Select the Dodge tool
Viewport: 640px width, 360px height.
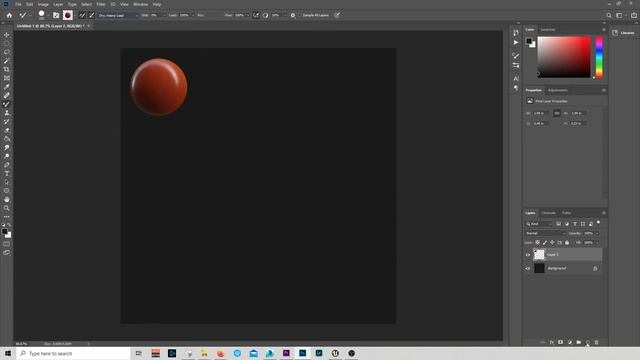7,156
